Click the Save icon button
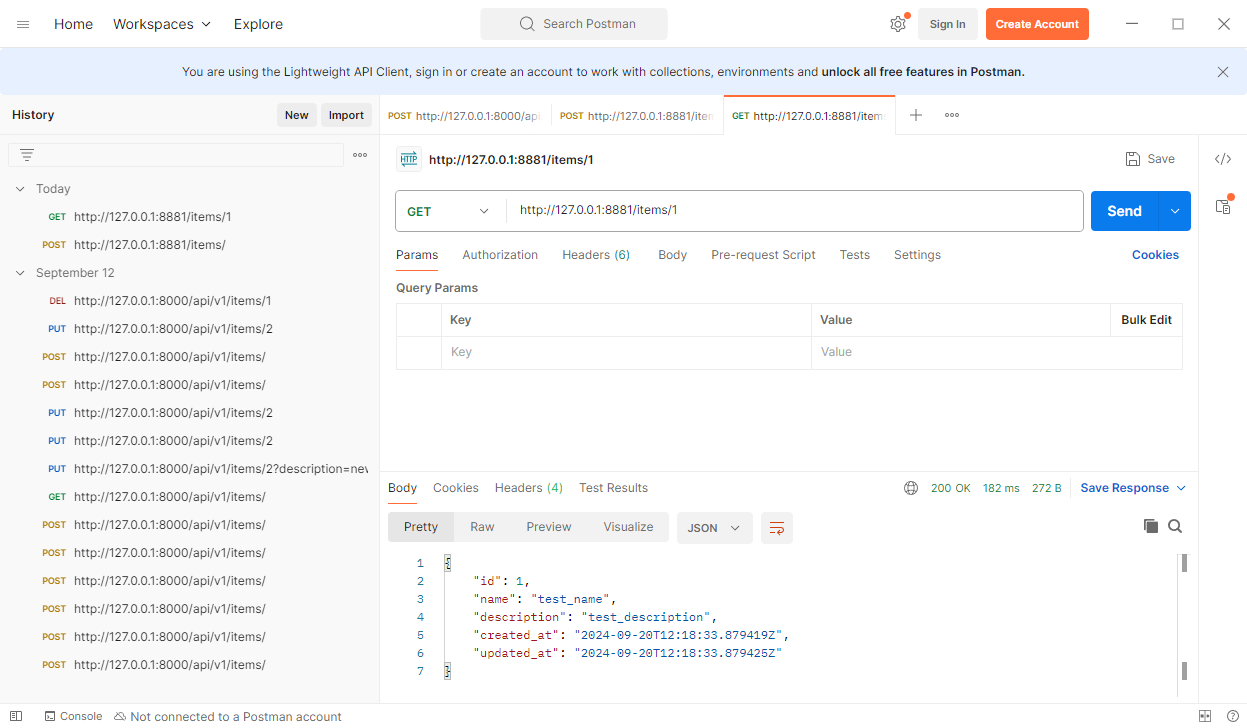Viewport: 1247px width, 728px height. [1150, 159]
